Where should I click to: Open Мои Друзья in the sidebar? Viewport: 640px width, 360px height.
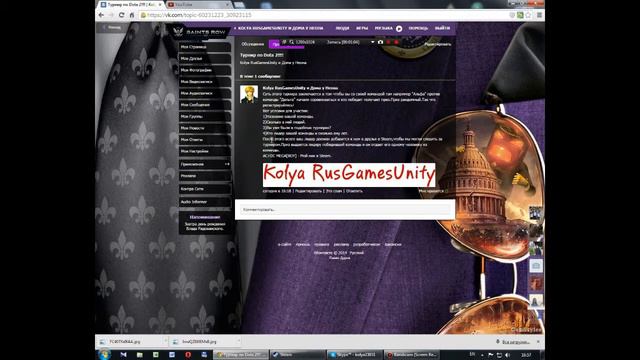click(205, 58)
